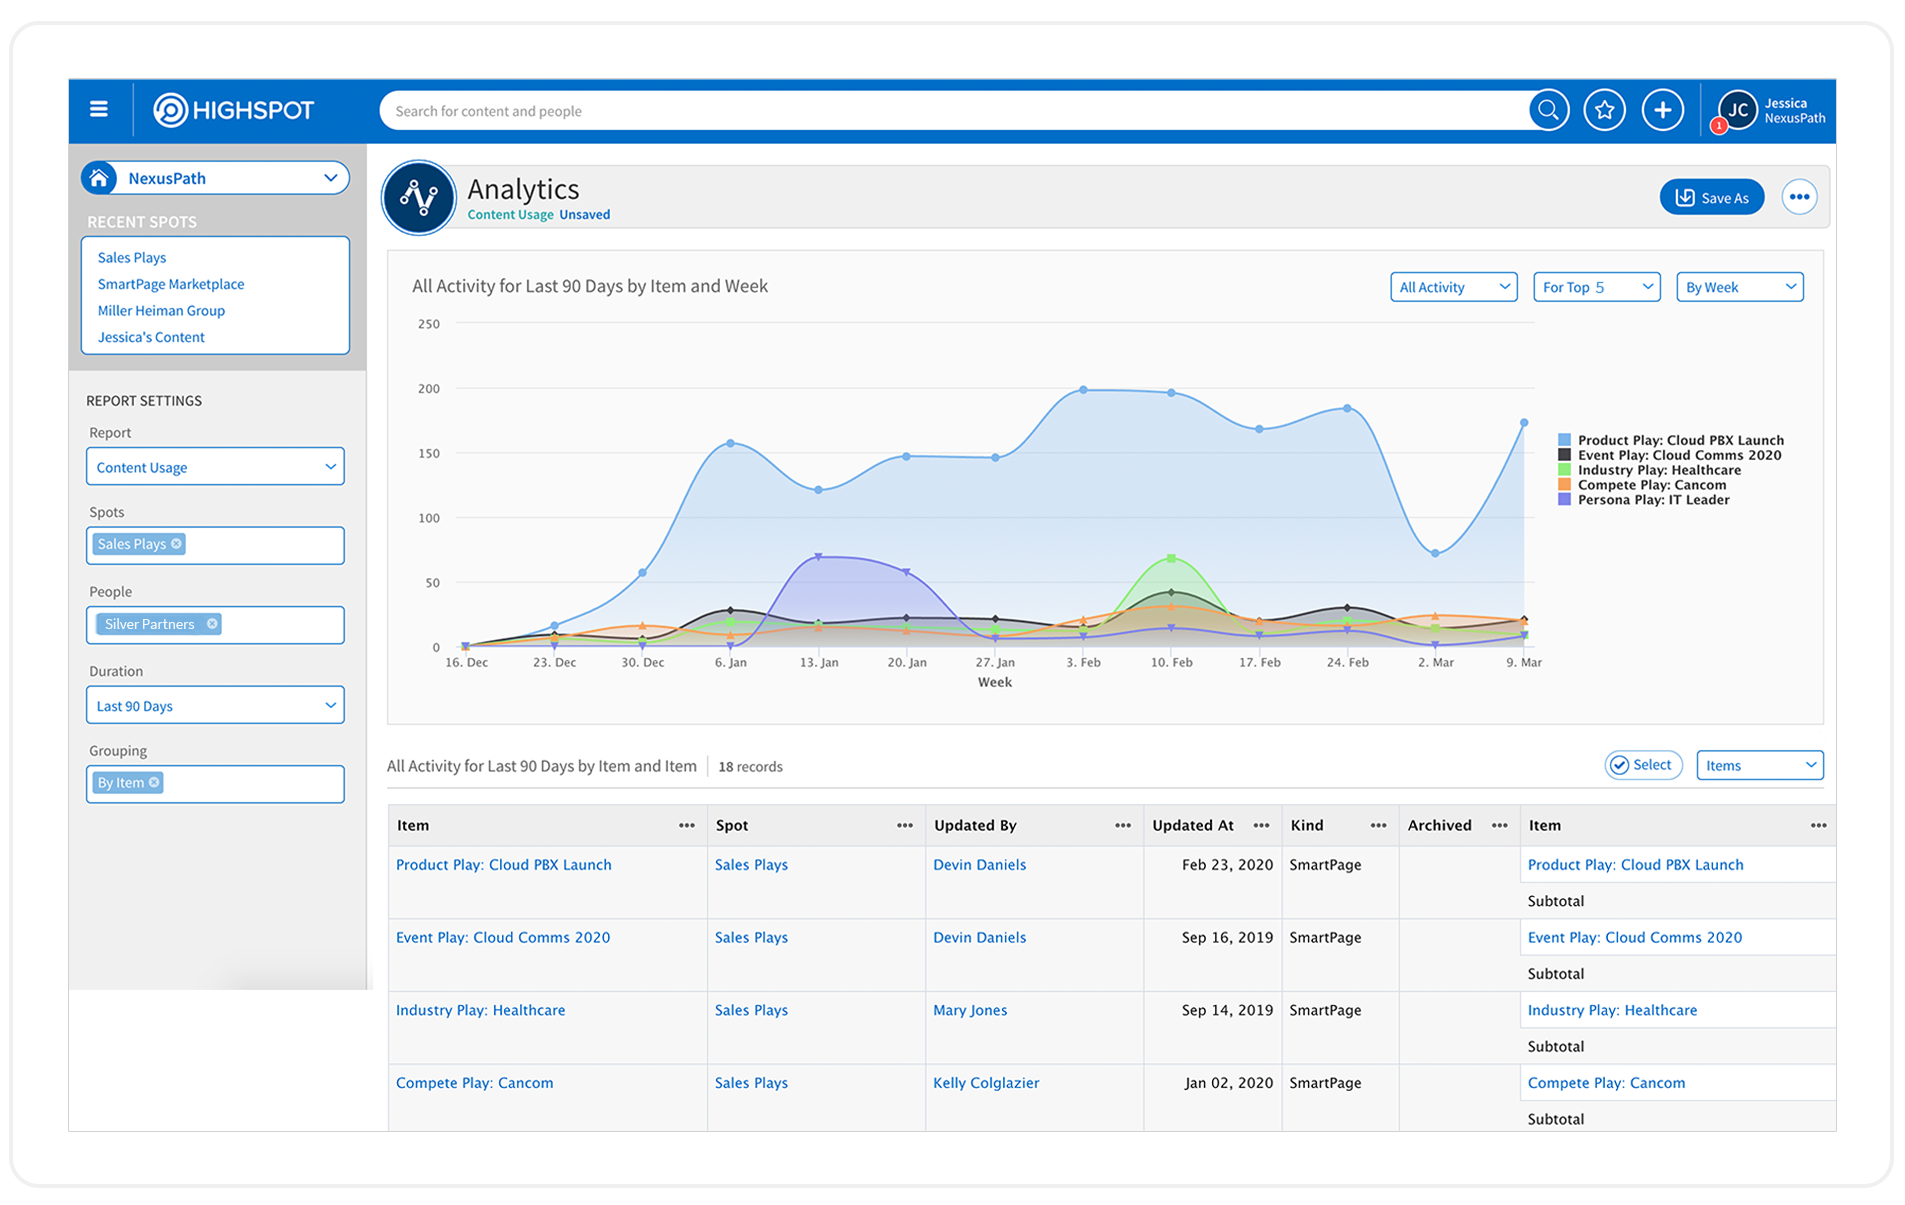Open Compete Play: Cancom in first Item column
Viewport: 1905px width, 1205px height.
click(x=474, y=1083)
